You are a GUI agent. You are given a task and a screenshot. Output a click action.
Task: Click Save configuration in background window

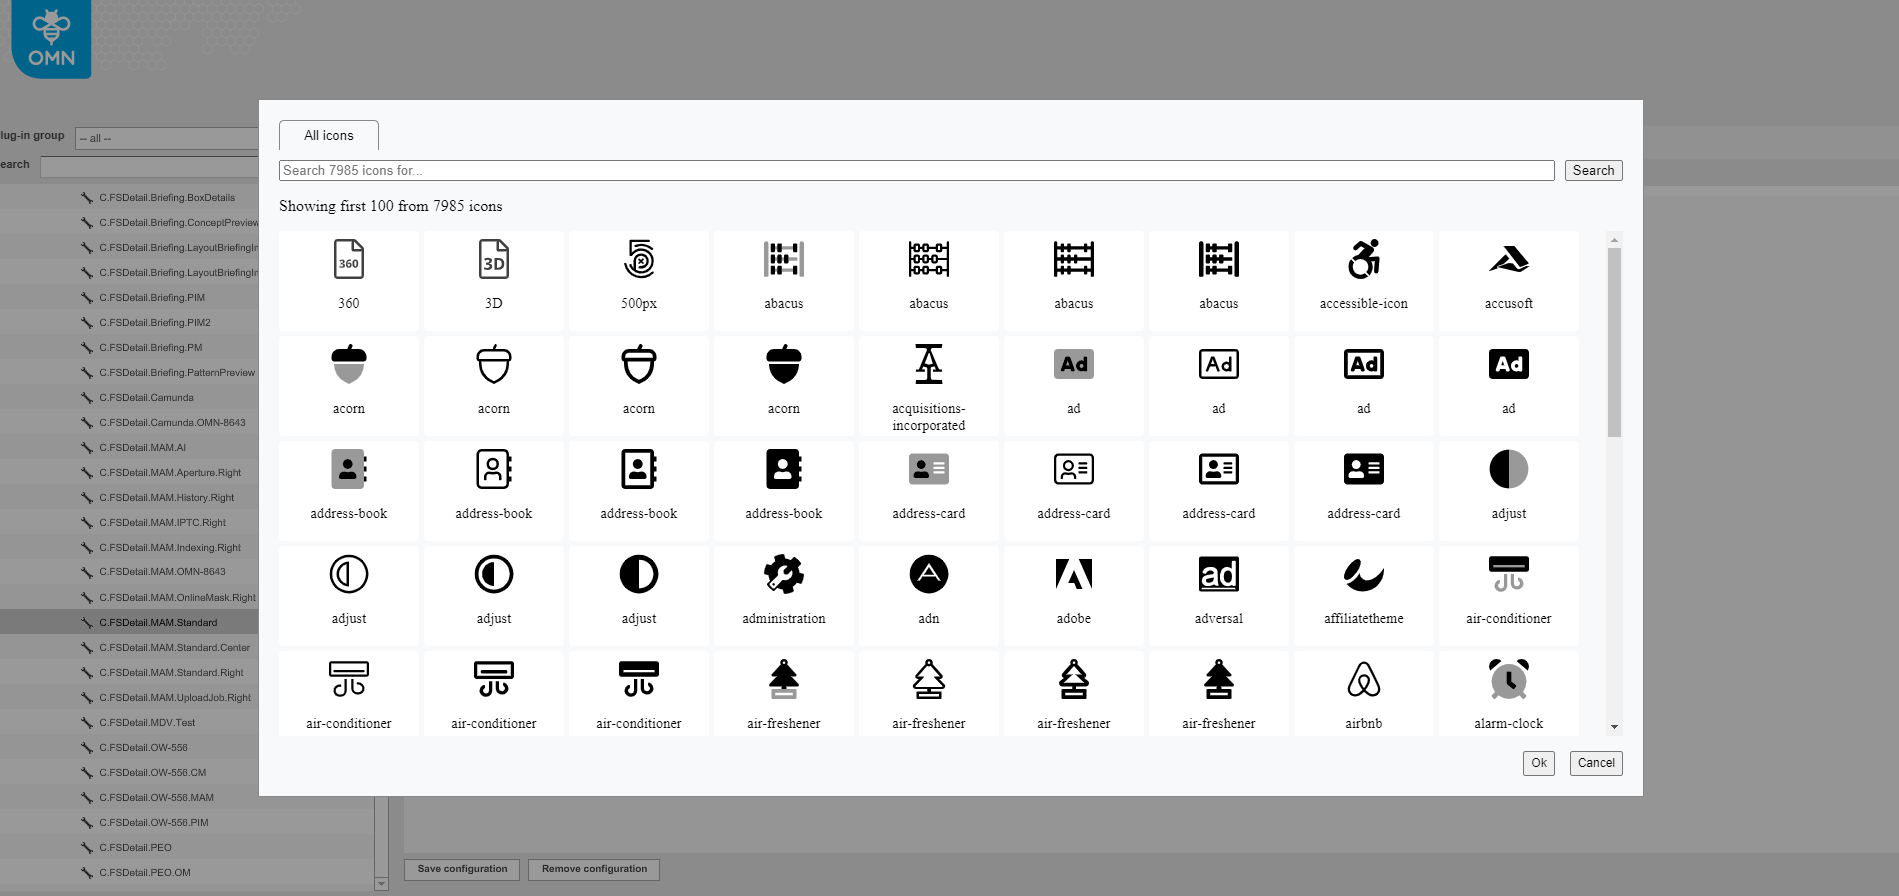click(x=462, y=869)
